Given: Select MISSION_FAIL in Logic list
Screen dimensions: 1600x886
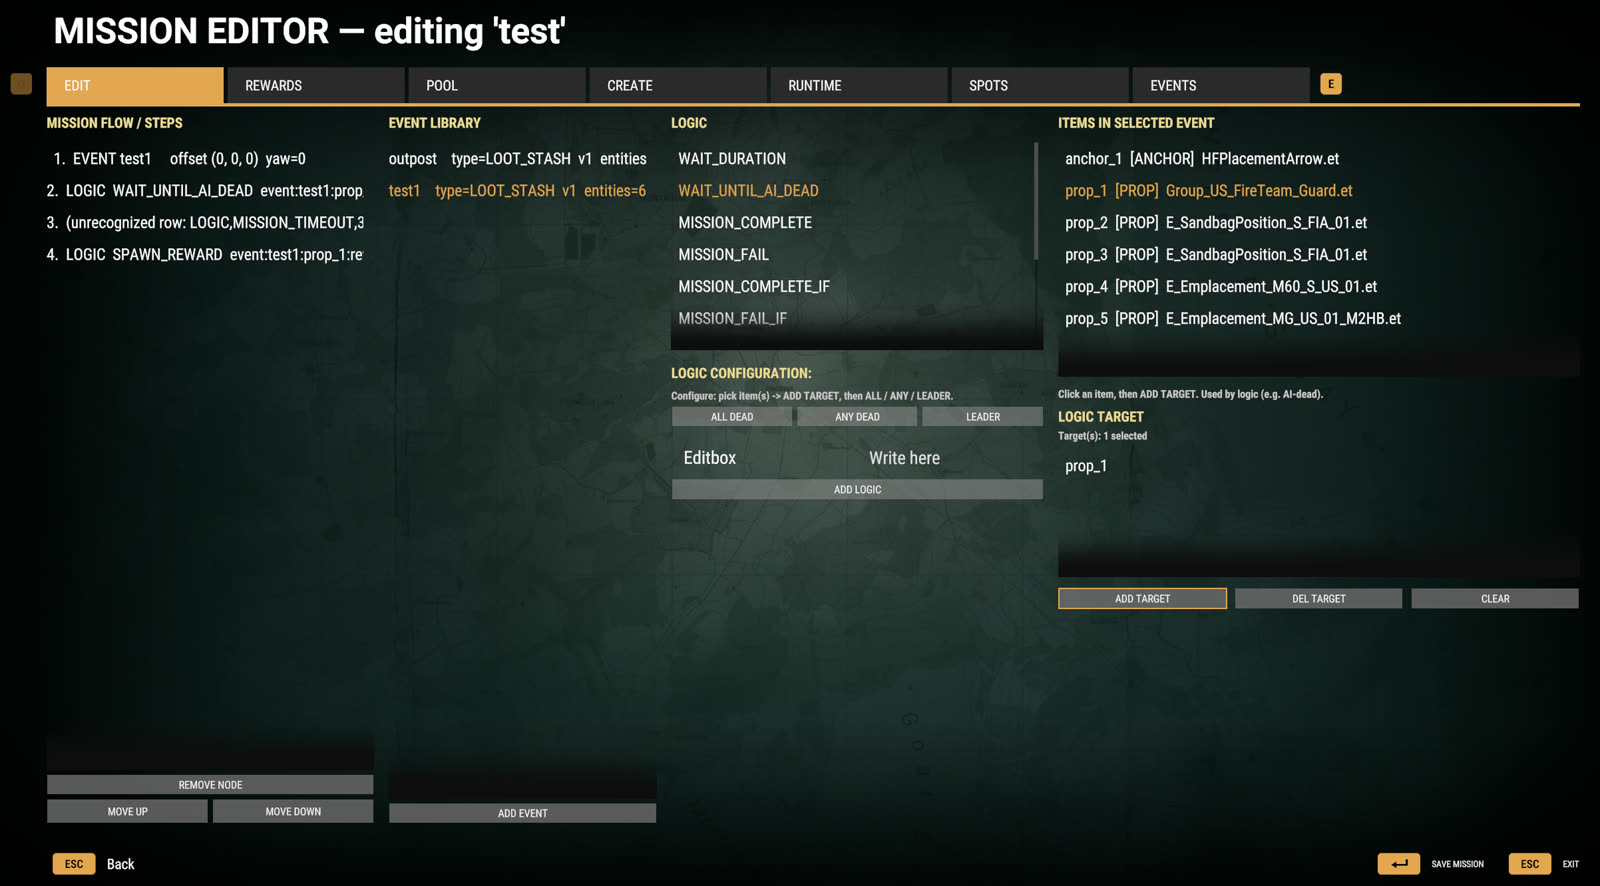Looking at the screenshot, I should click(852, 255).
